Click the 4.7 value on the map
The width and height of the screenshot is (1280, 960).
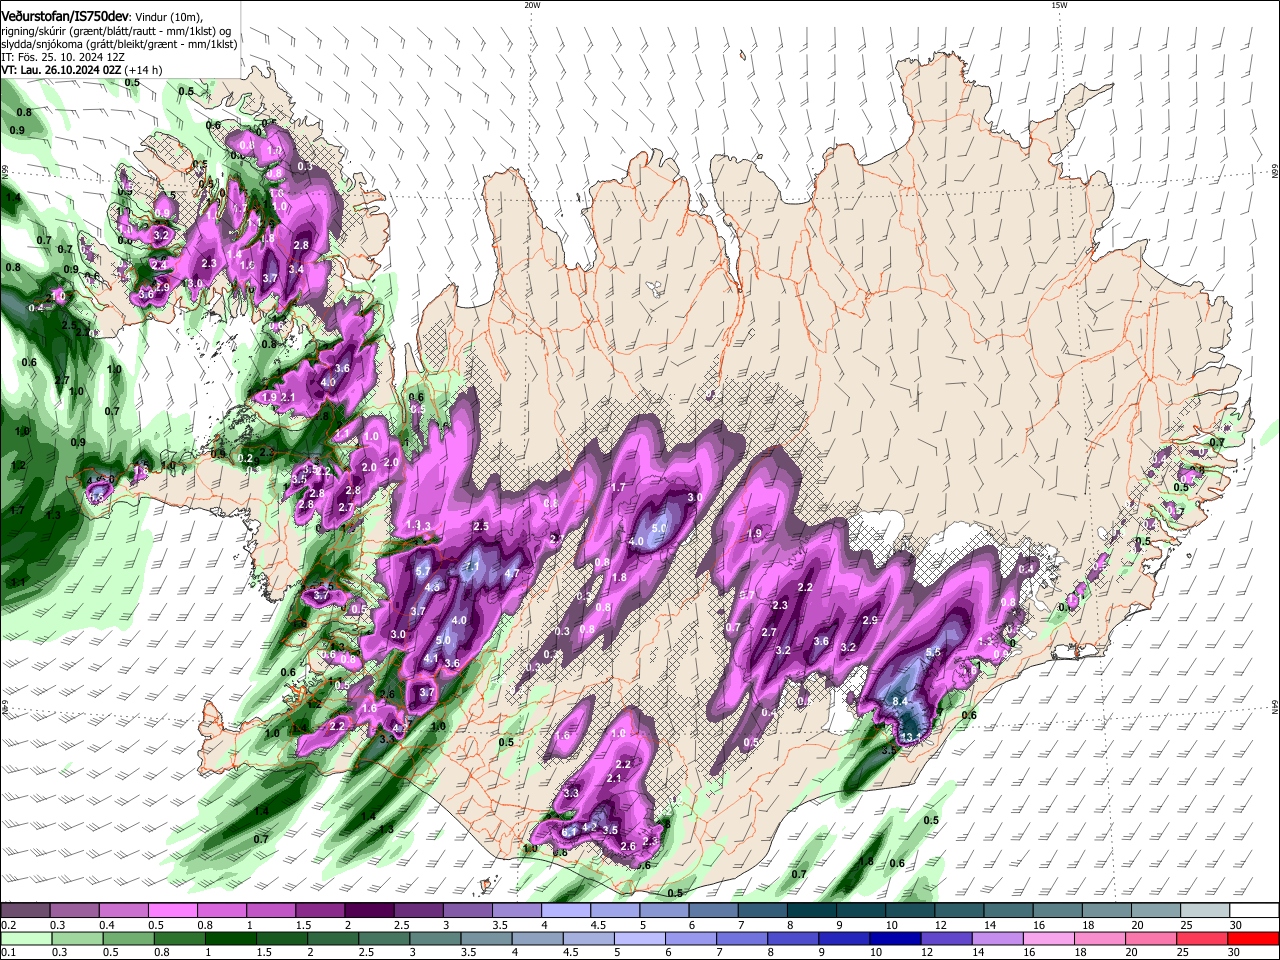511,573
